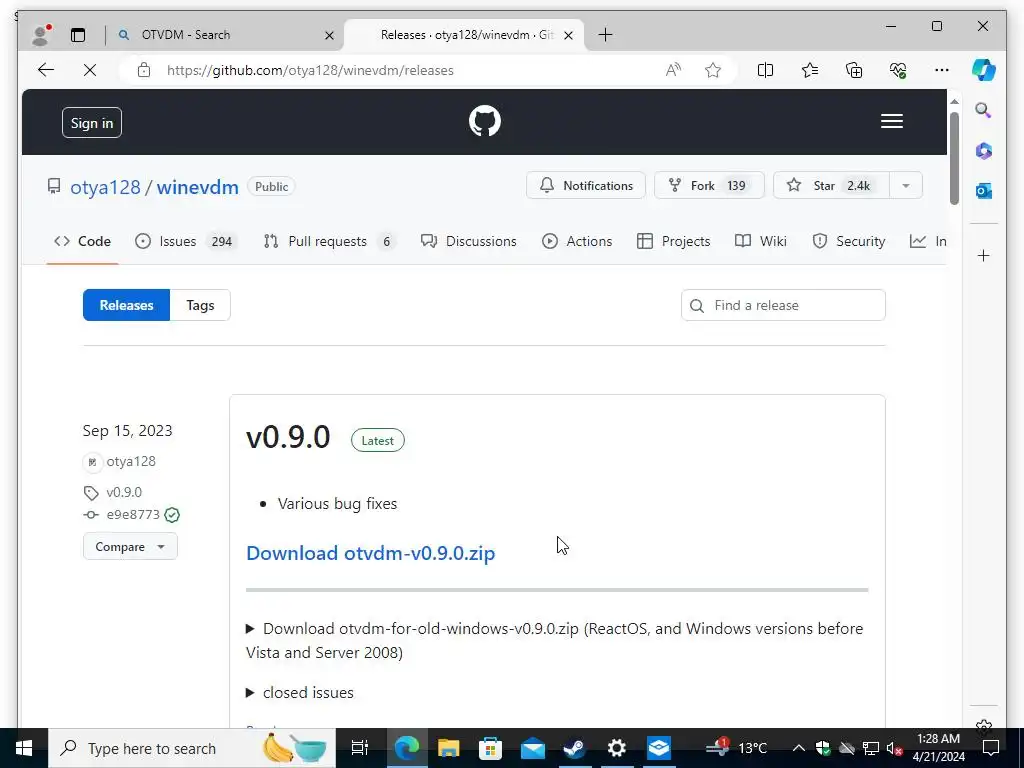
Task: Open Favorites list icon in toolbar
Action: pyautogui.click(x=810, y=70)
